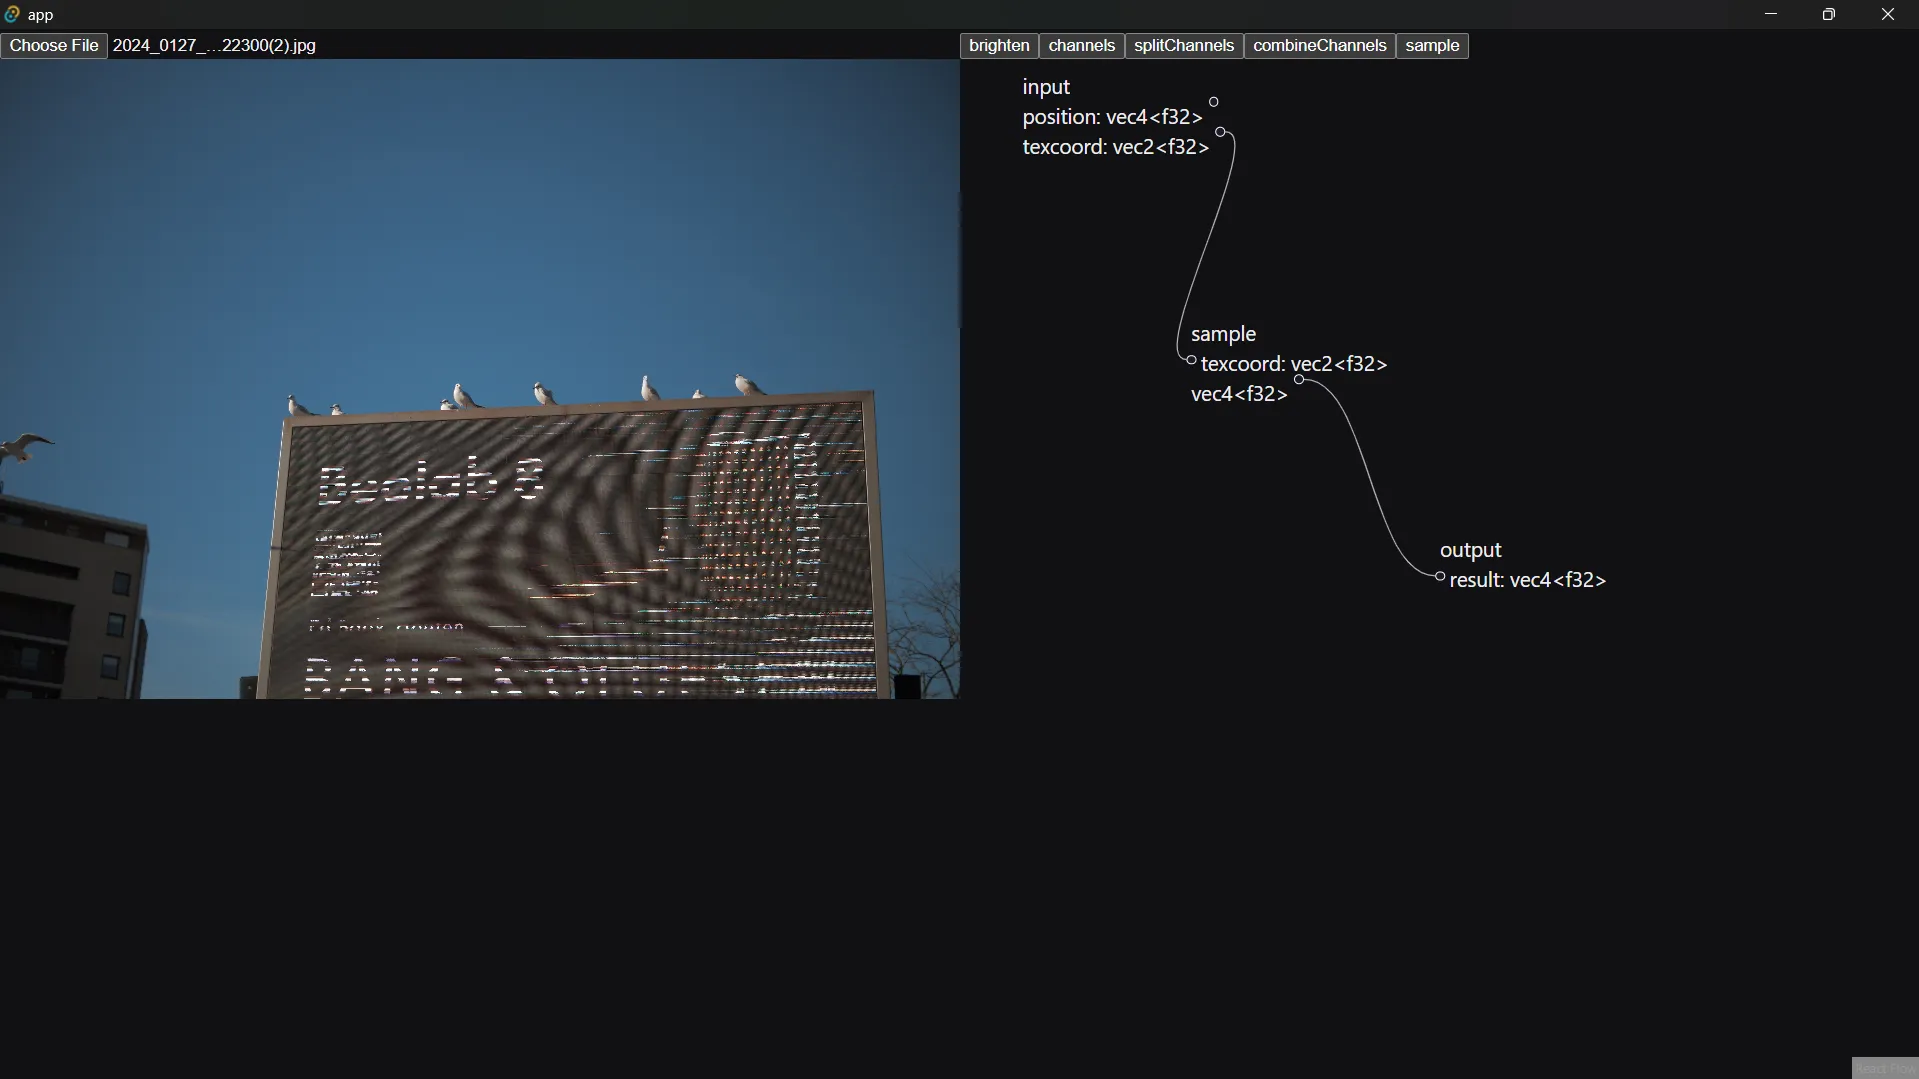Add a splitChannels node
Screen dimensions: 1919x1079
coord(1184,46)
